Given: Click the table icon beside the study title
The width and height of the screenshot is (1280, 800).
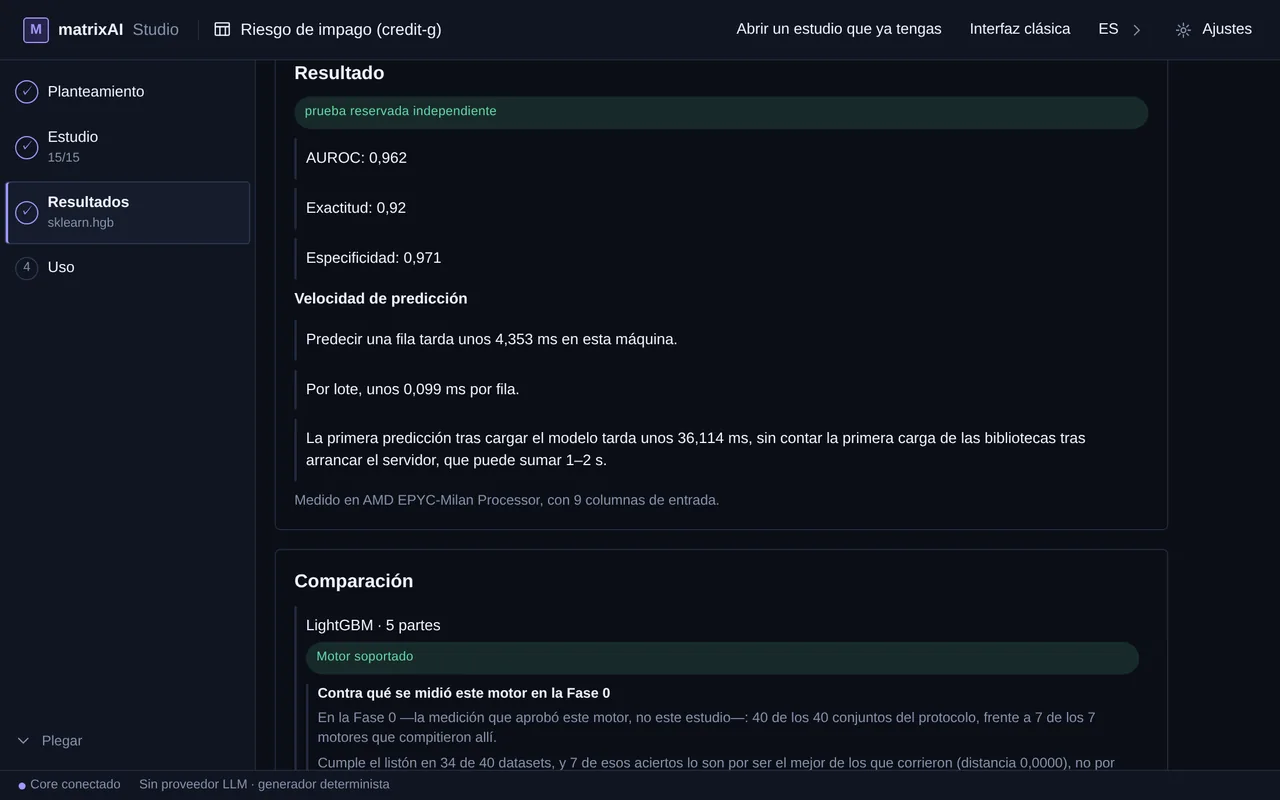Looking at the screenshot, I should [x=222, y=30].
